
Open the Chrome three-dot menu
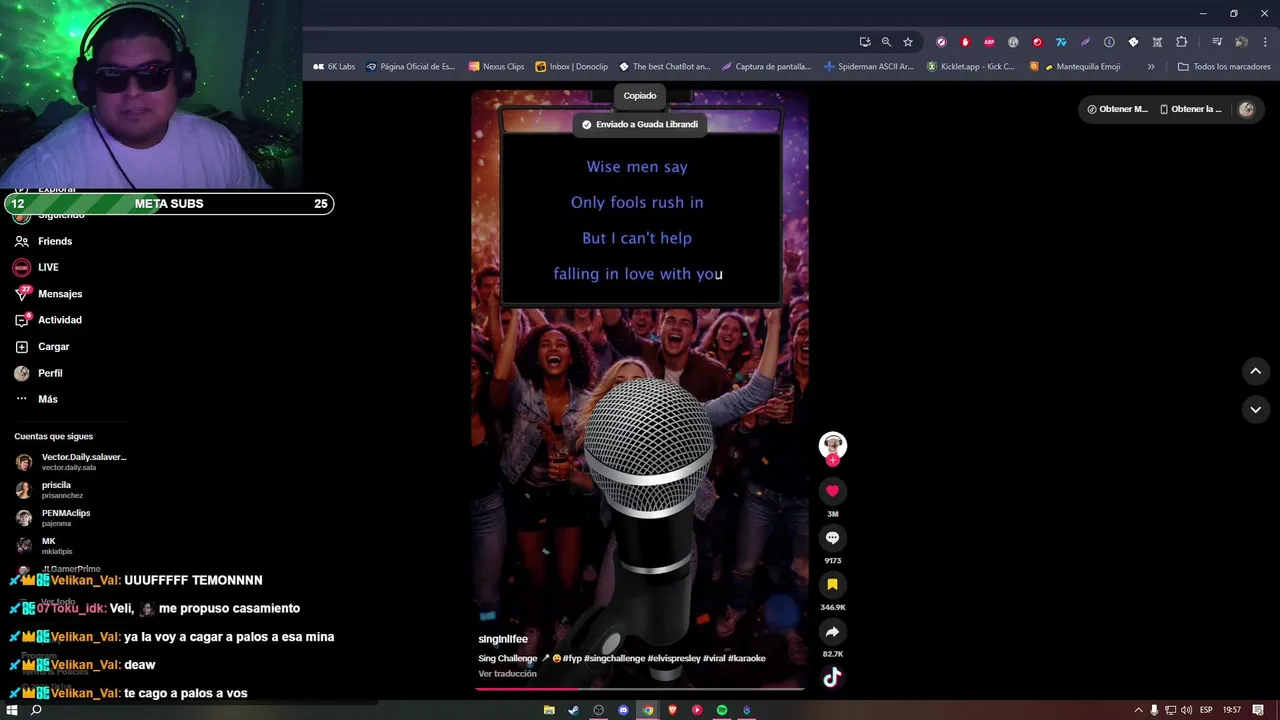[1265, 42]
